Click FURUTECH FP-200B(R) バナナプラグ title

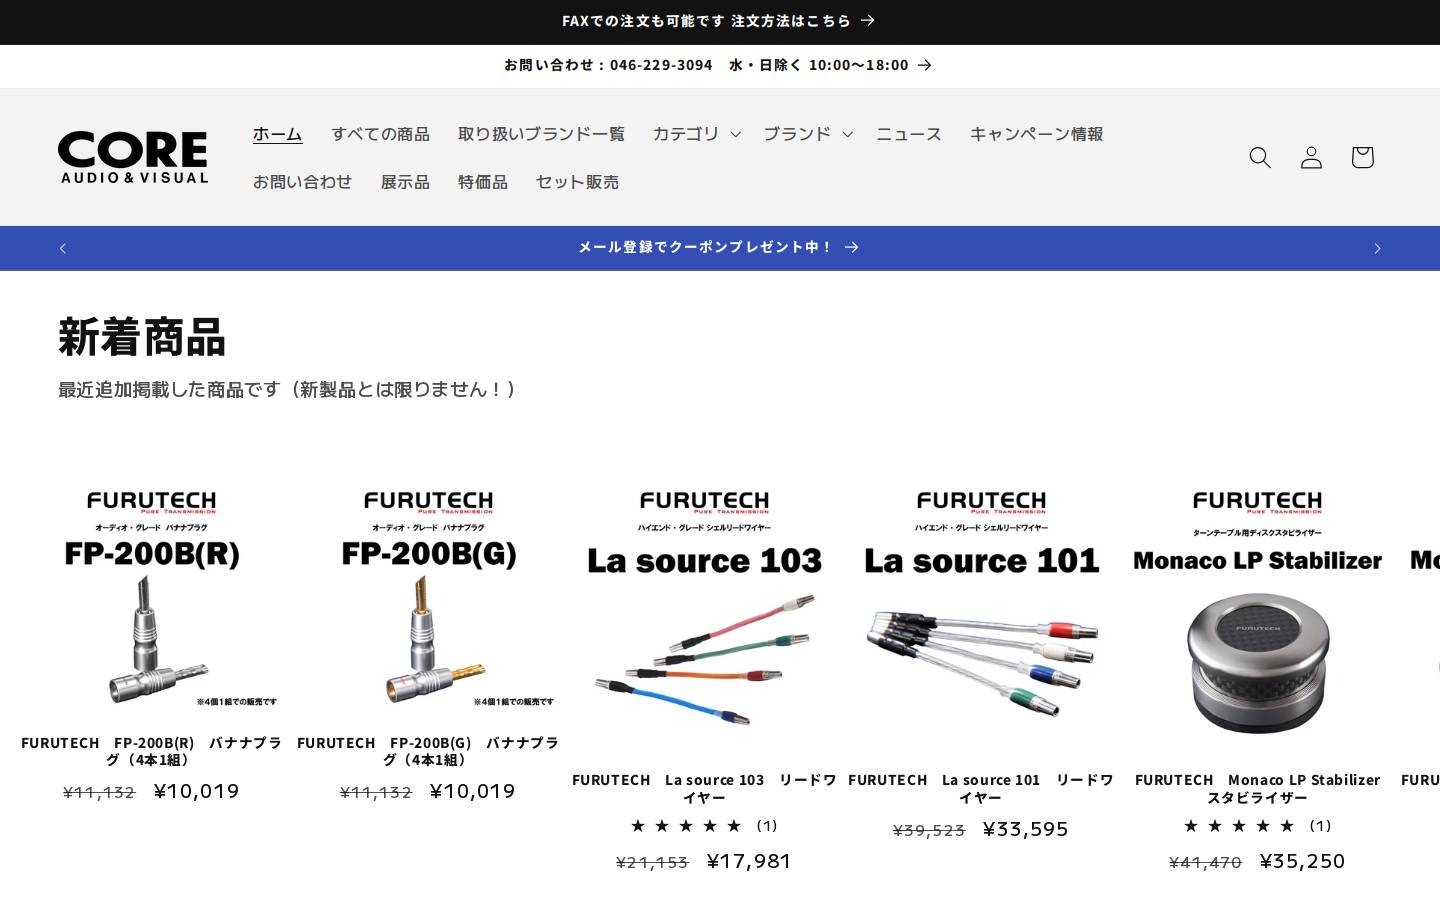[152, 751]
